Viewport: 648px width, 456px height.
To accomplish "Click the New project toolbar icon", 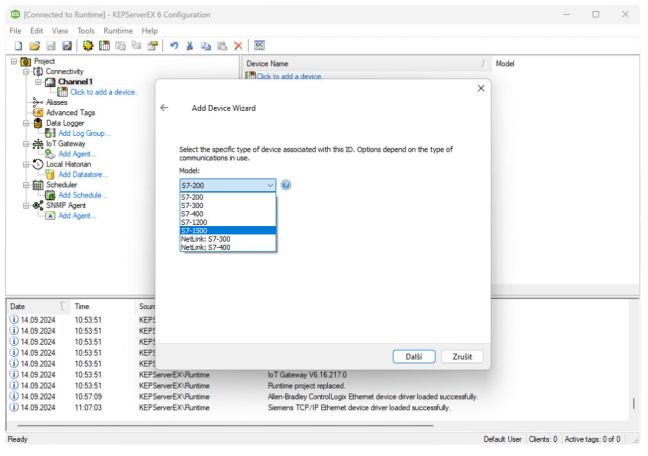I will [18, 46].
